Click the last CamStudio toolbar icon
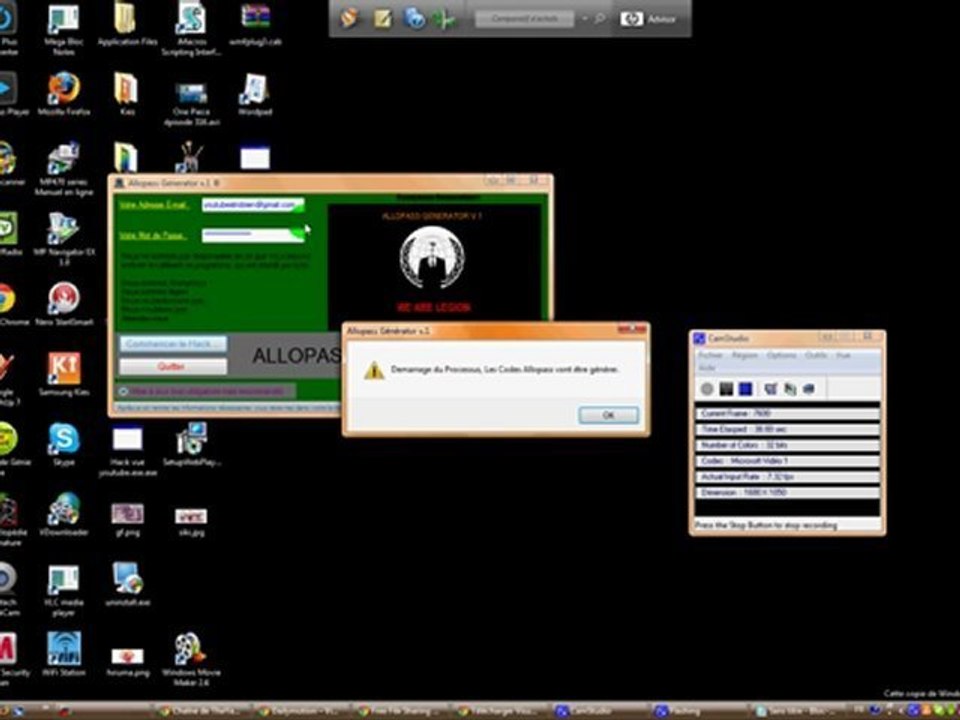This screenshot has height=720, width=960. click(809, 389)
